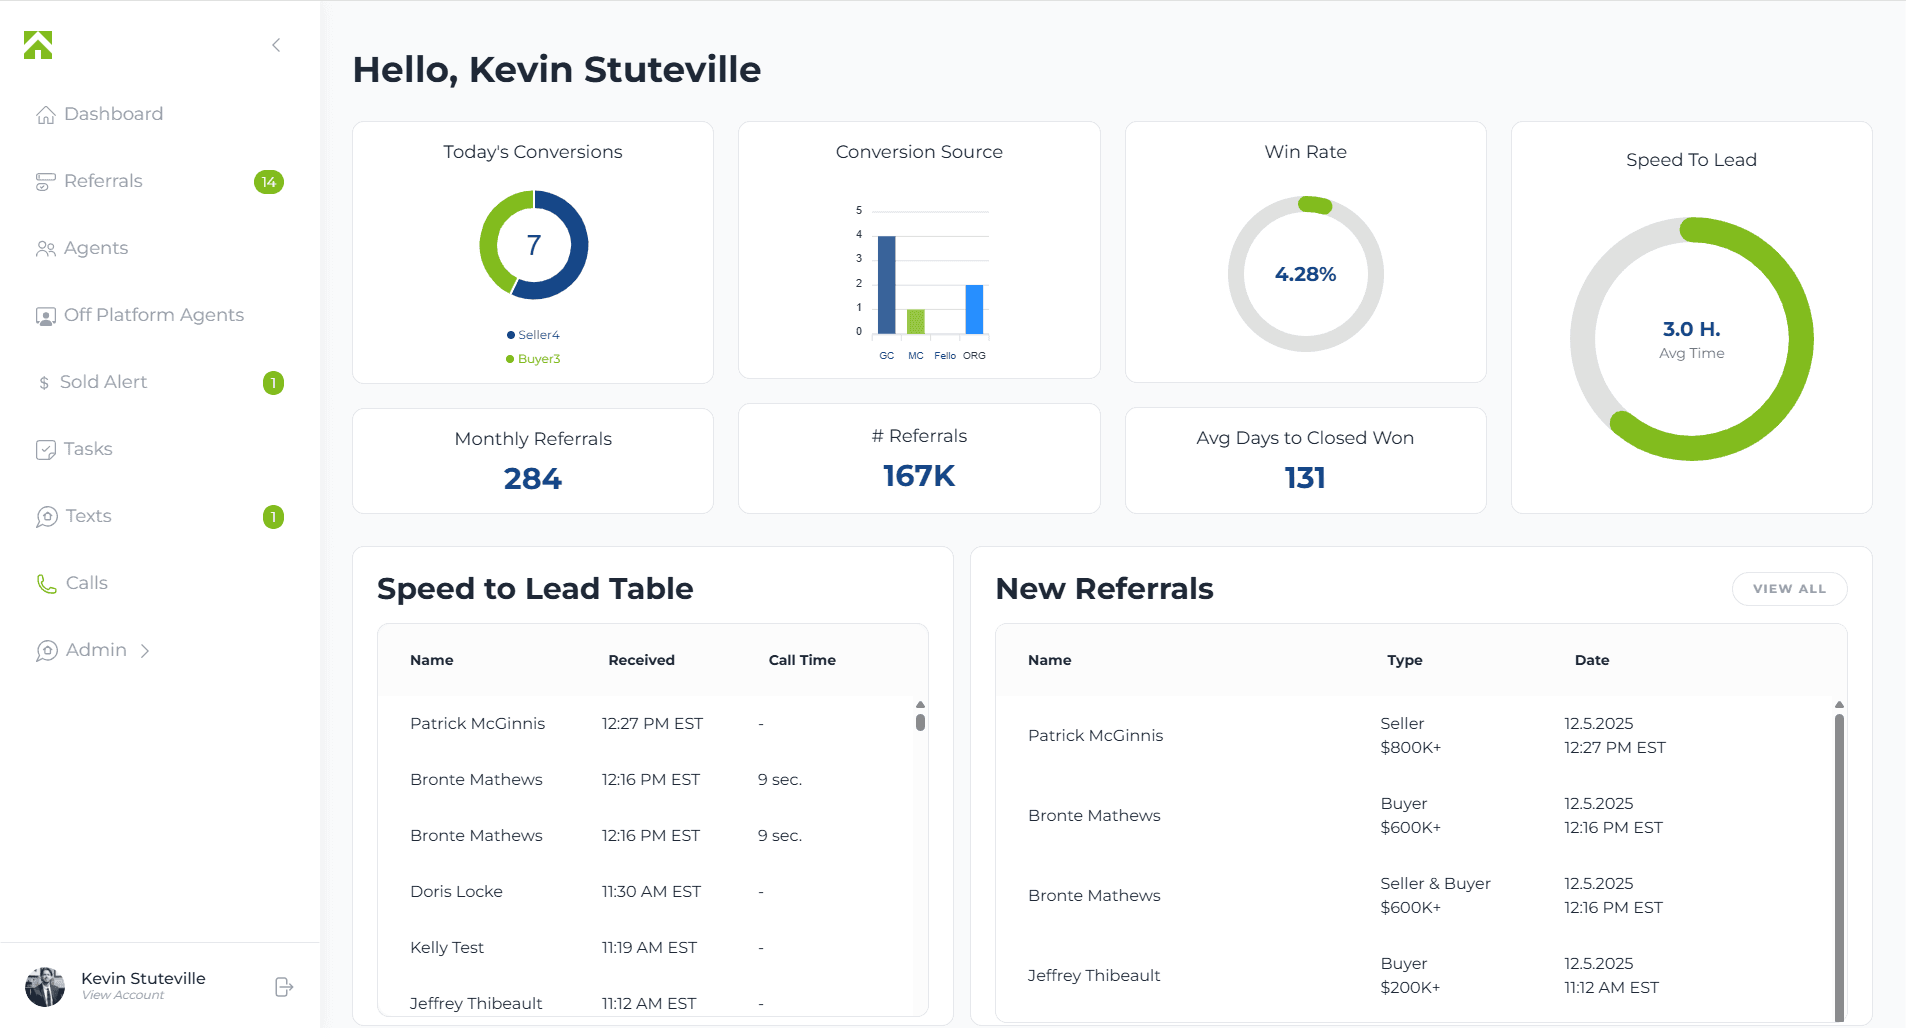This screenshot has width=1906, height=1028.
Task: Click the logout icon beside Kevin Stuteville
Action: click(x=284, y=987)
